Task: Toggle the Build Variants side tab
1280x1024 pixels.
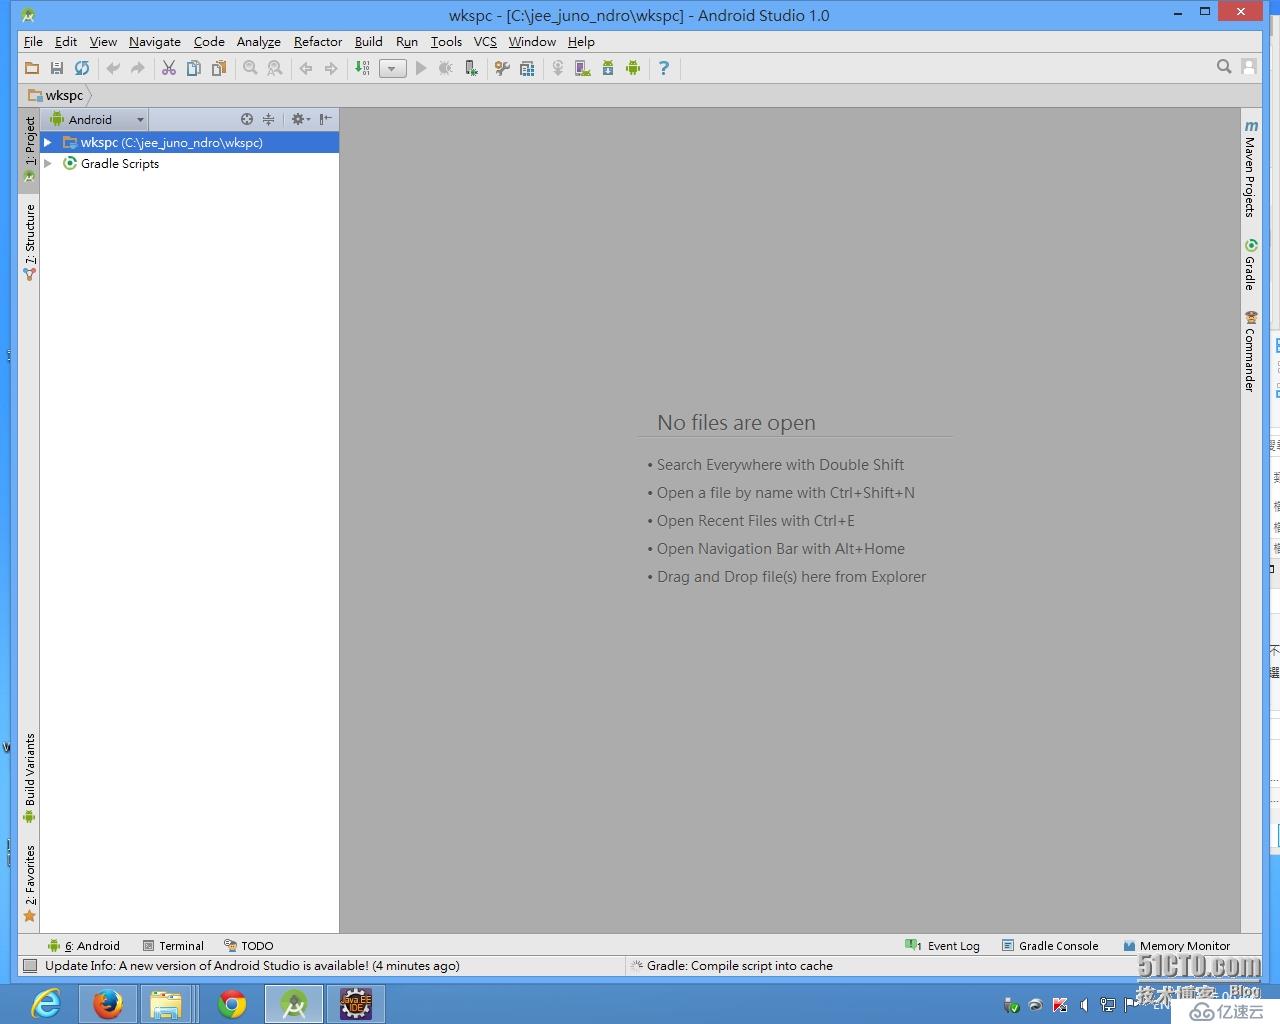Action: tap(29, 778)
